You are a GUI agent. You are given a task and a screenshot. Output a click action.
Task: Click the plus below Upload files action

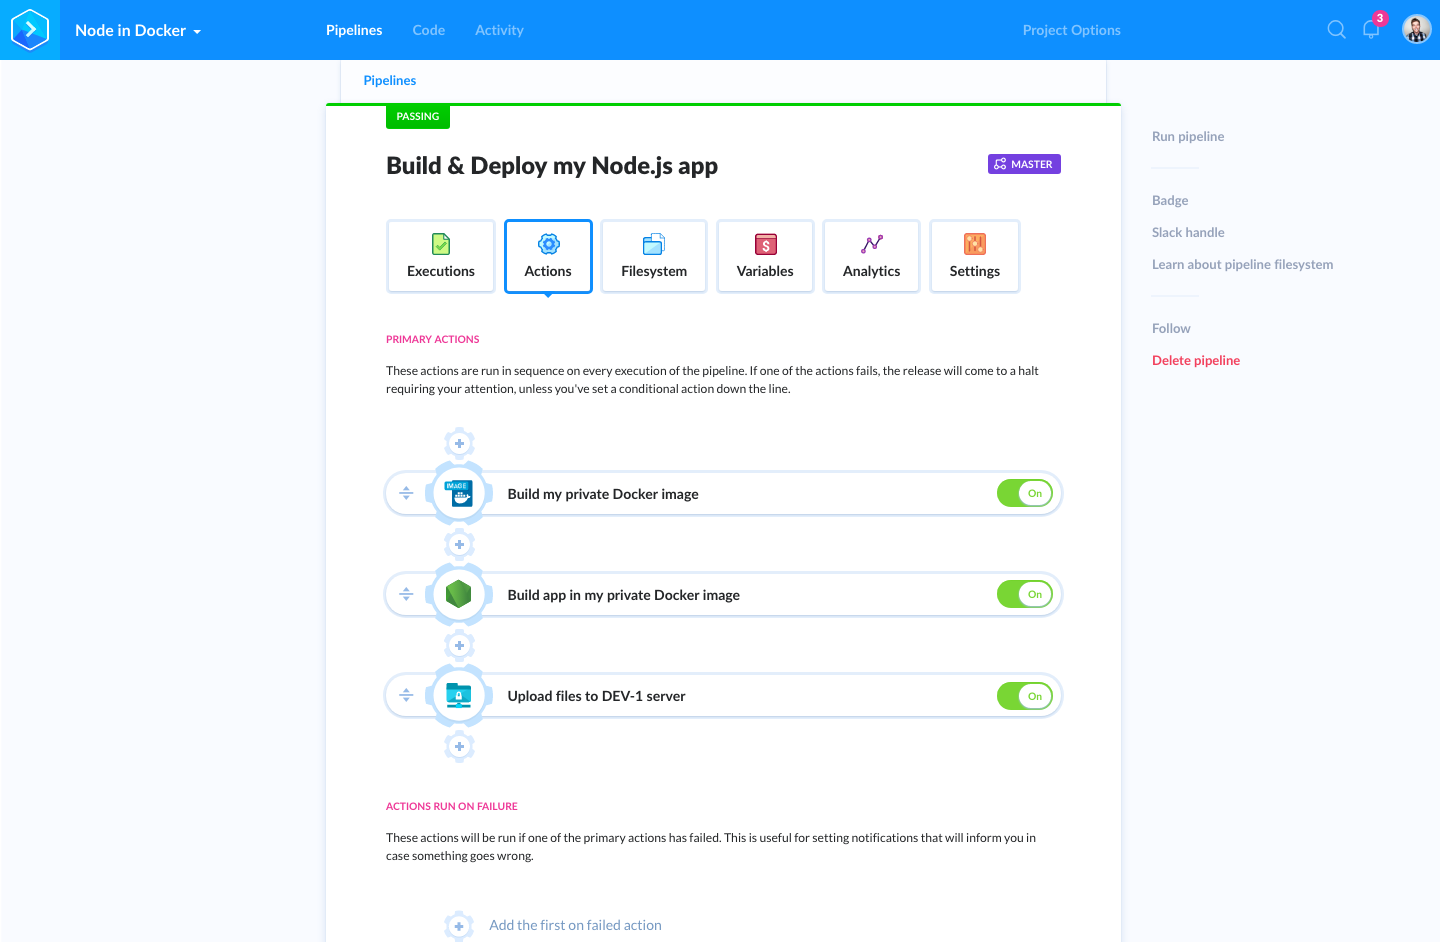coord(459,746)
